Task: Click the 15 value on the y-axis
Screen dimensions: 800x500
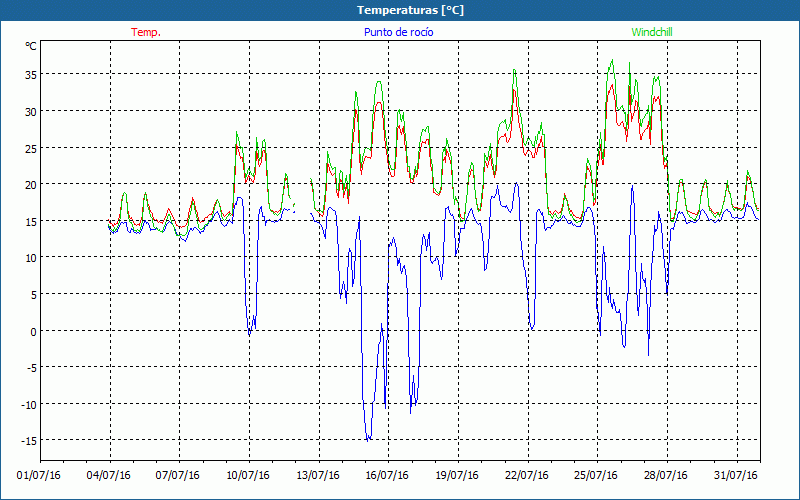Action: click(31, 221)
